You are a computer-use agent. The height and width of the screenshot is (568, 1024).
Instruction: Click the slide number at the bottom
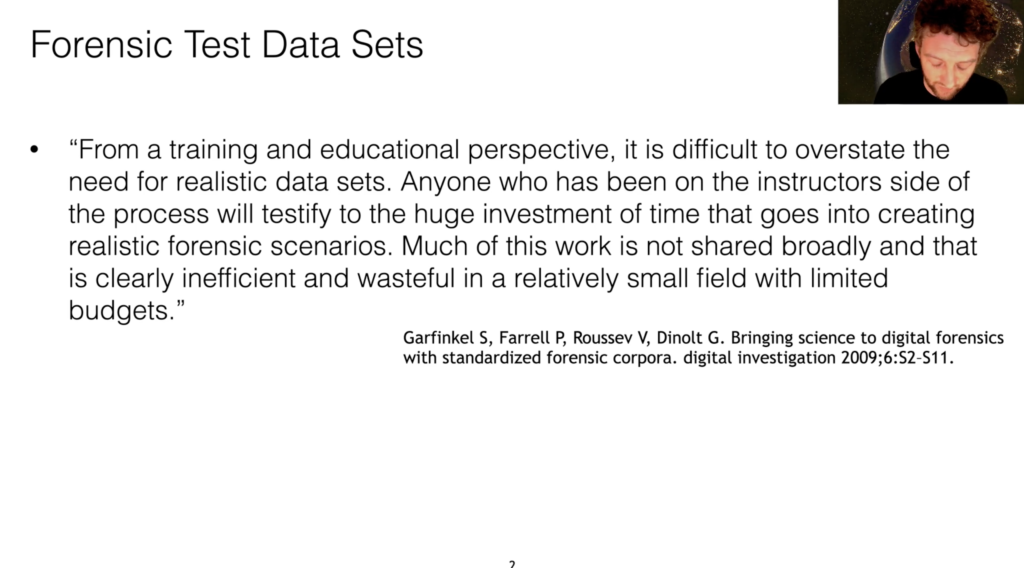511,563
